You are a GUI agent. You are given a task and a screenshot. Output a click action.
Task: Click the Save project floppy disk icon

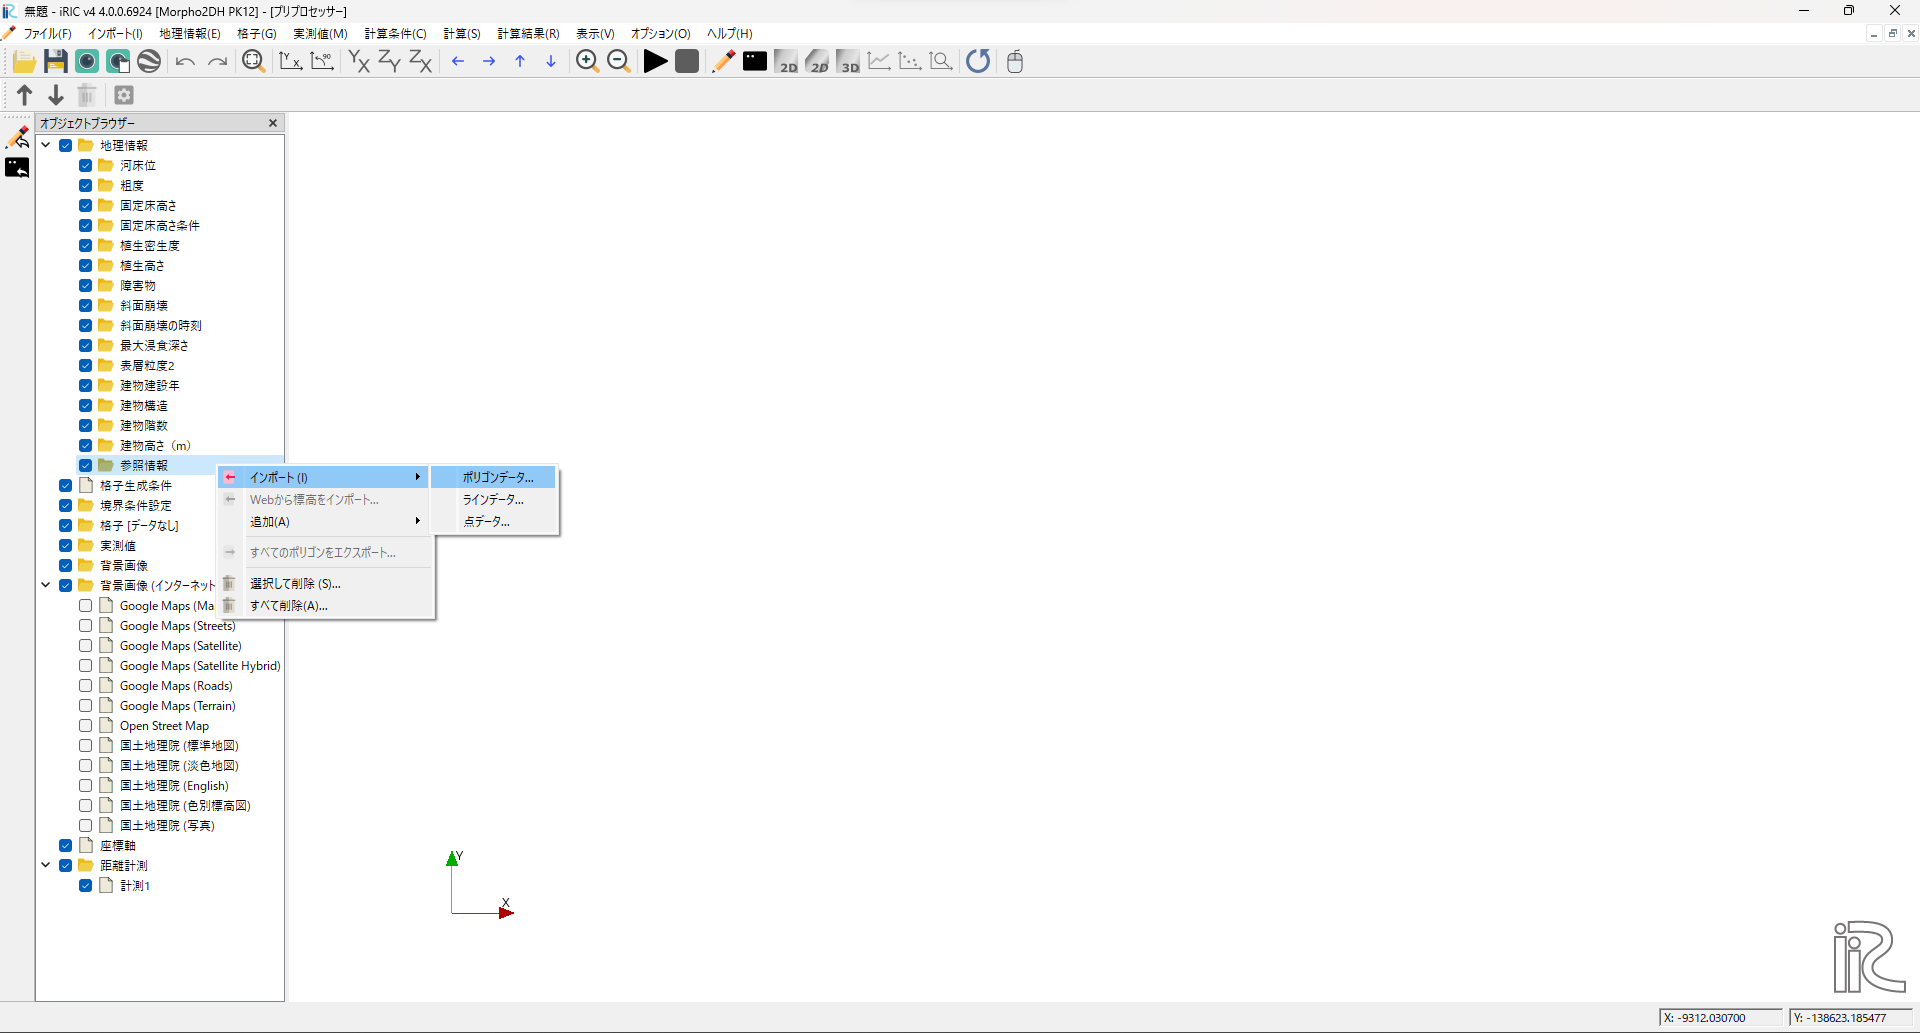55,62
